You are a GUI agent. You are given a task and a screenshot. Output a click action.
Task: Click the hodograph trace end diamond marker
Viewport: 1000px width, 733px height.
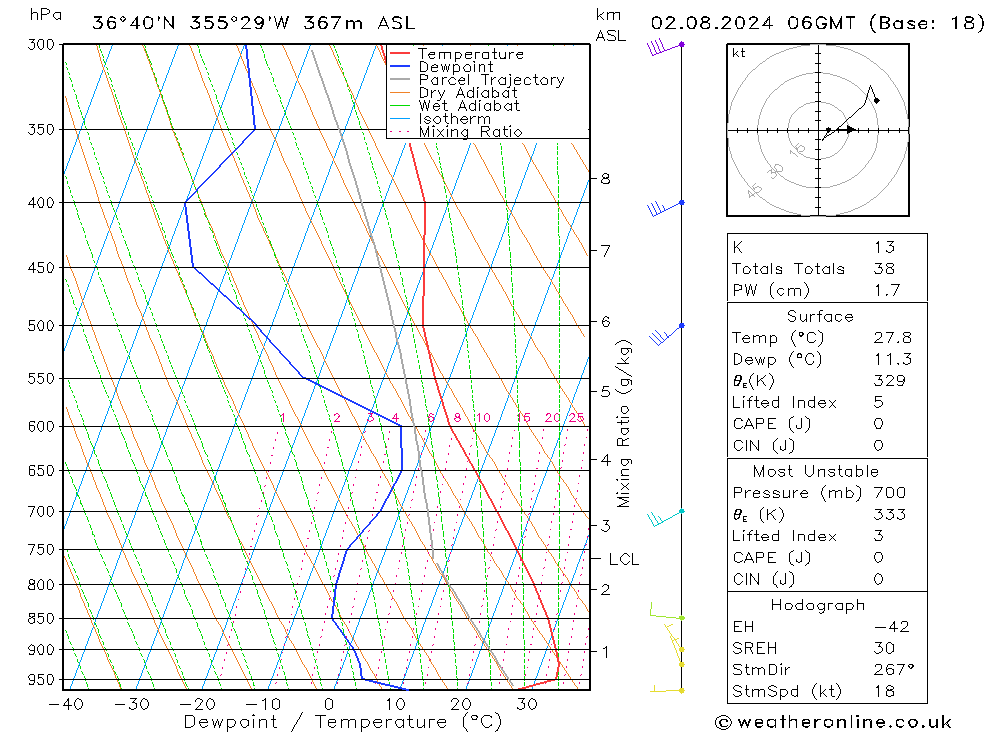[x=877, y=100]
